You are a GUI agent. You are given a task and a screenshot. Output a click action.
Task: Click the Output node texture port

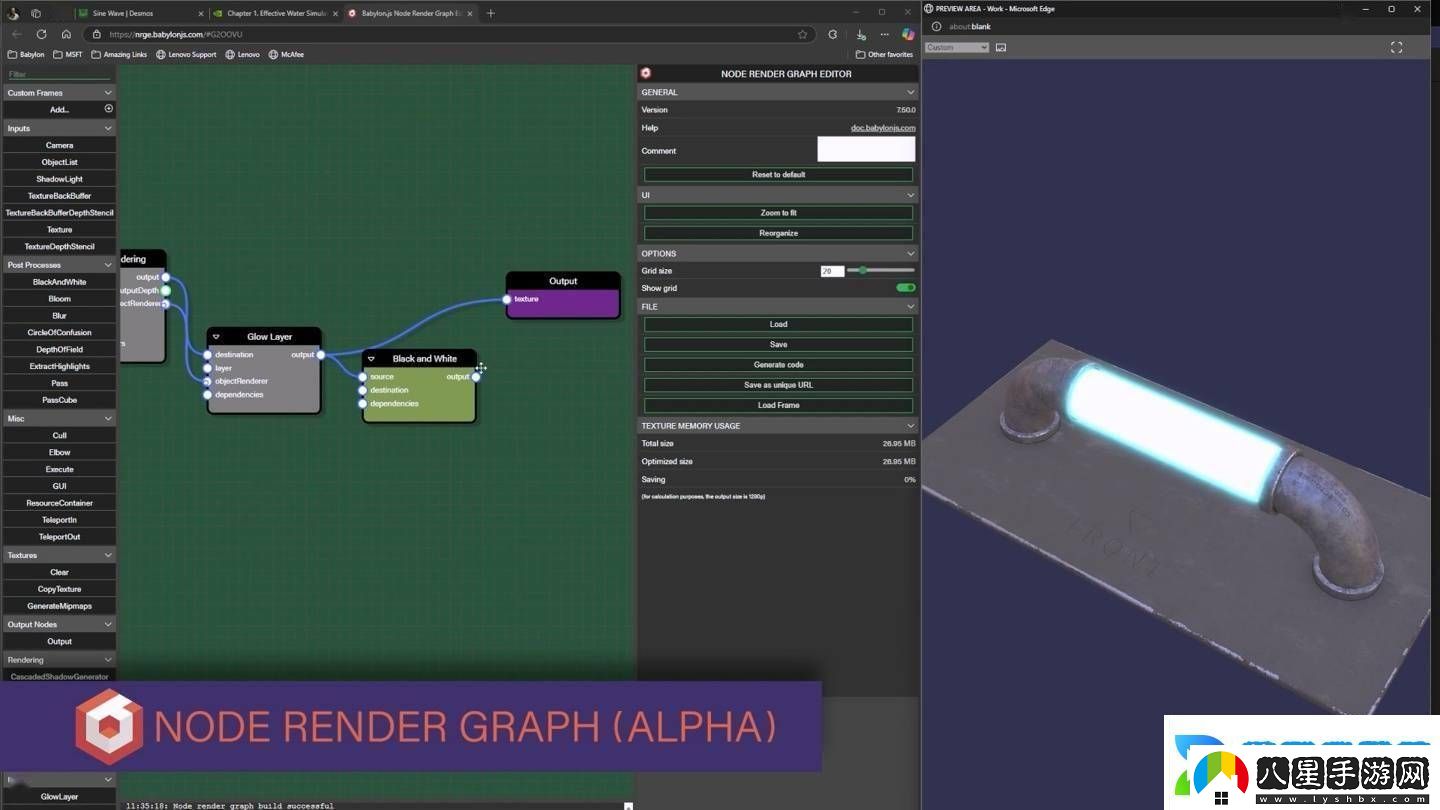click(x=507, y=299)
